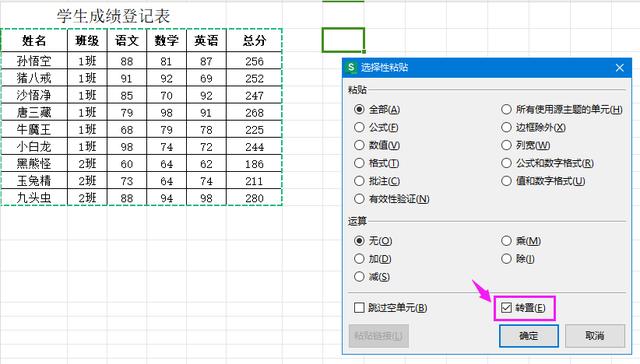The image size is (640, 364).
Task: Toggle the 转置(E) checkbox
Action: point(523,308)
